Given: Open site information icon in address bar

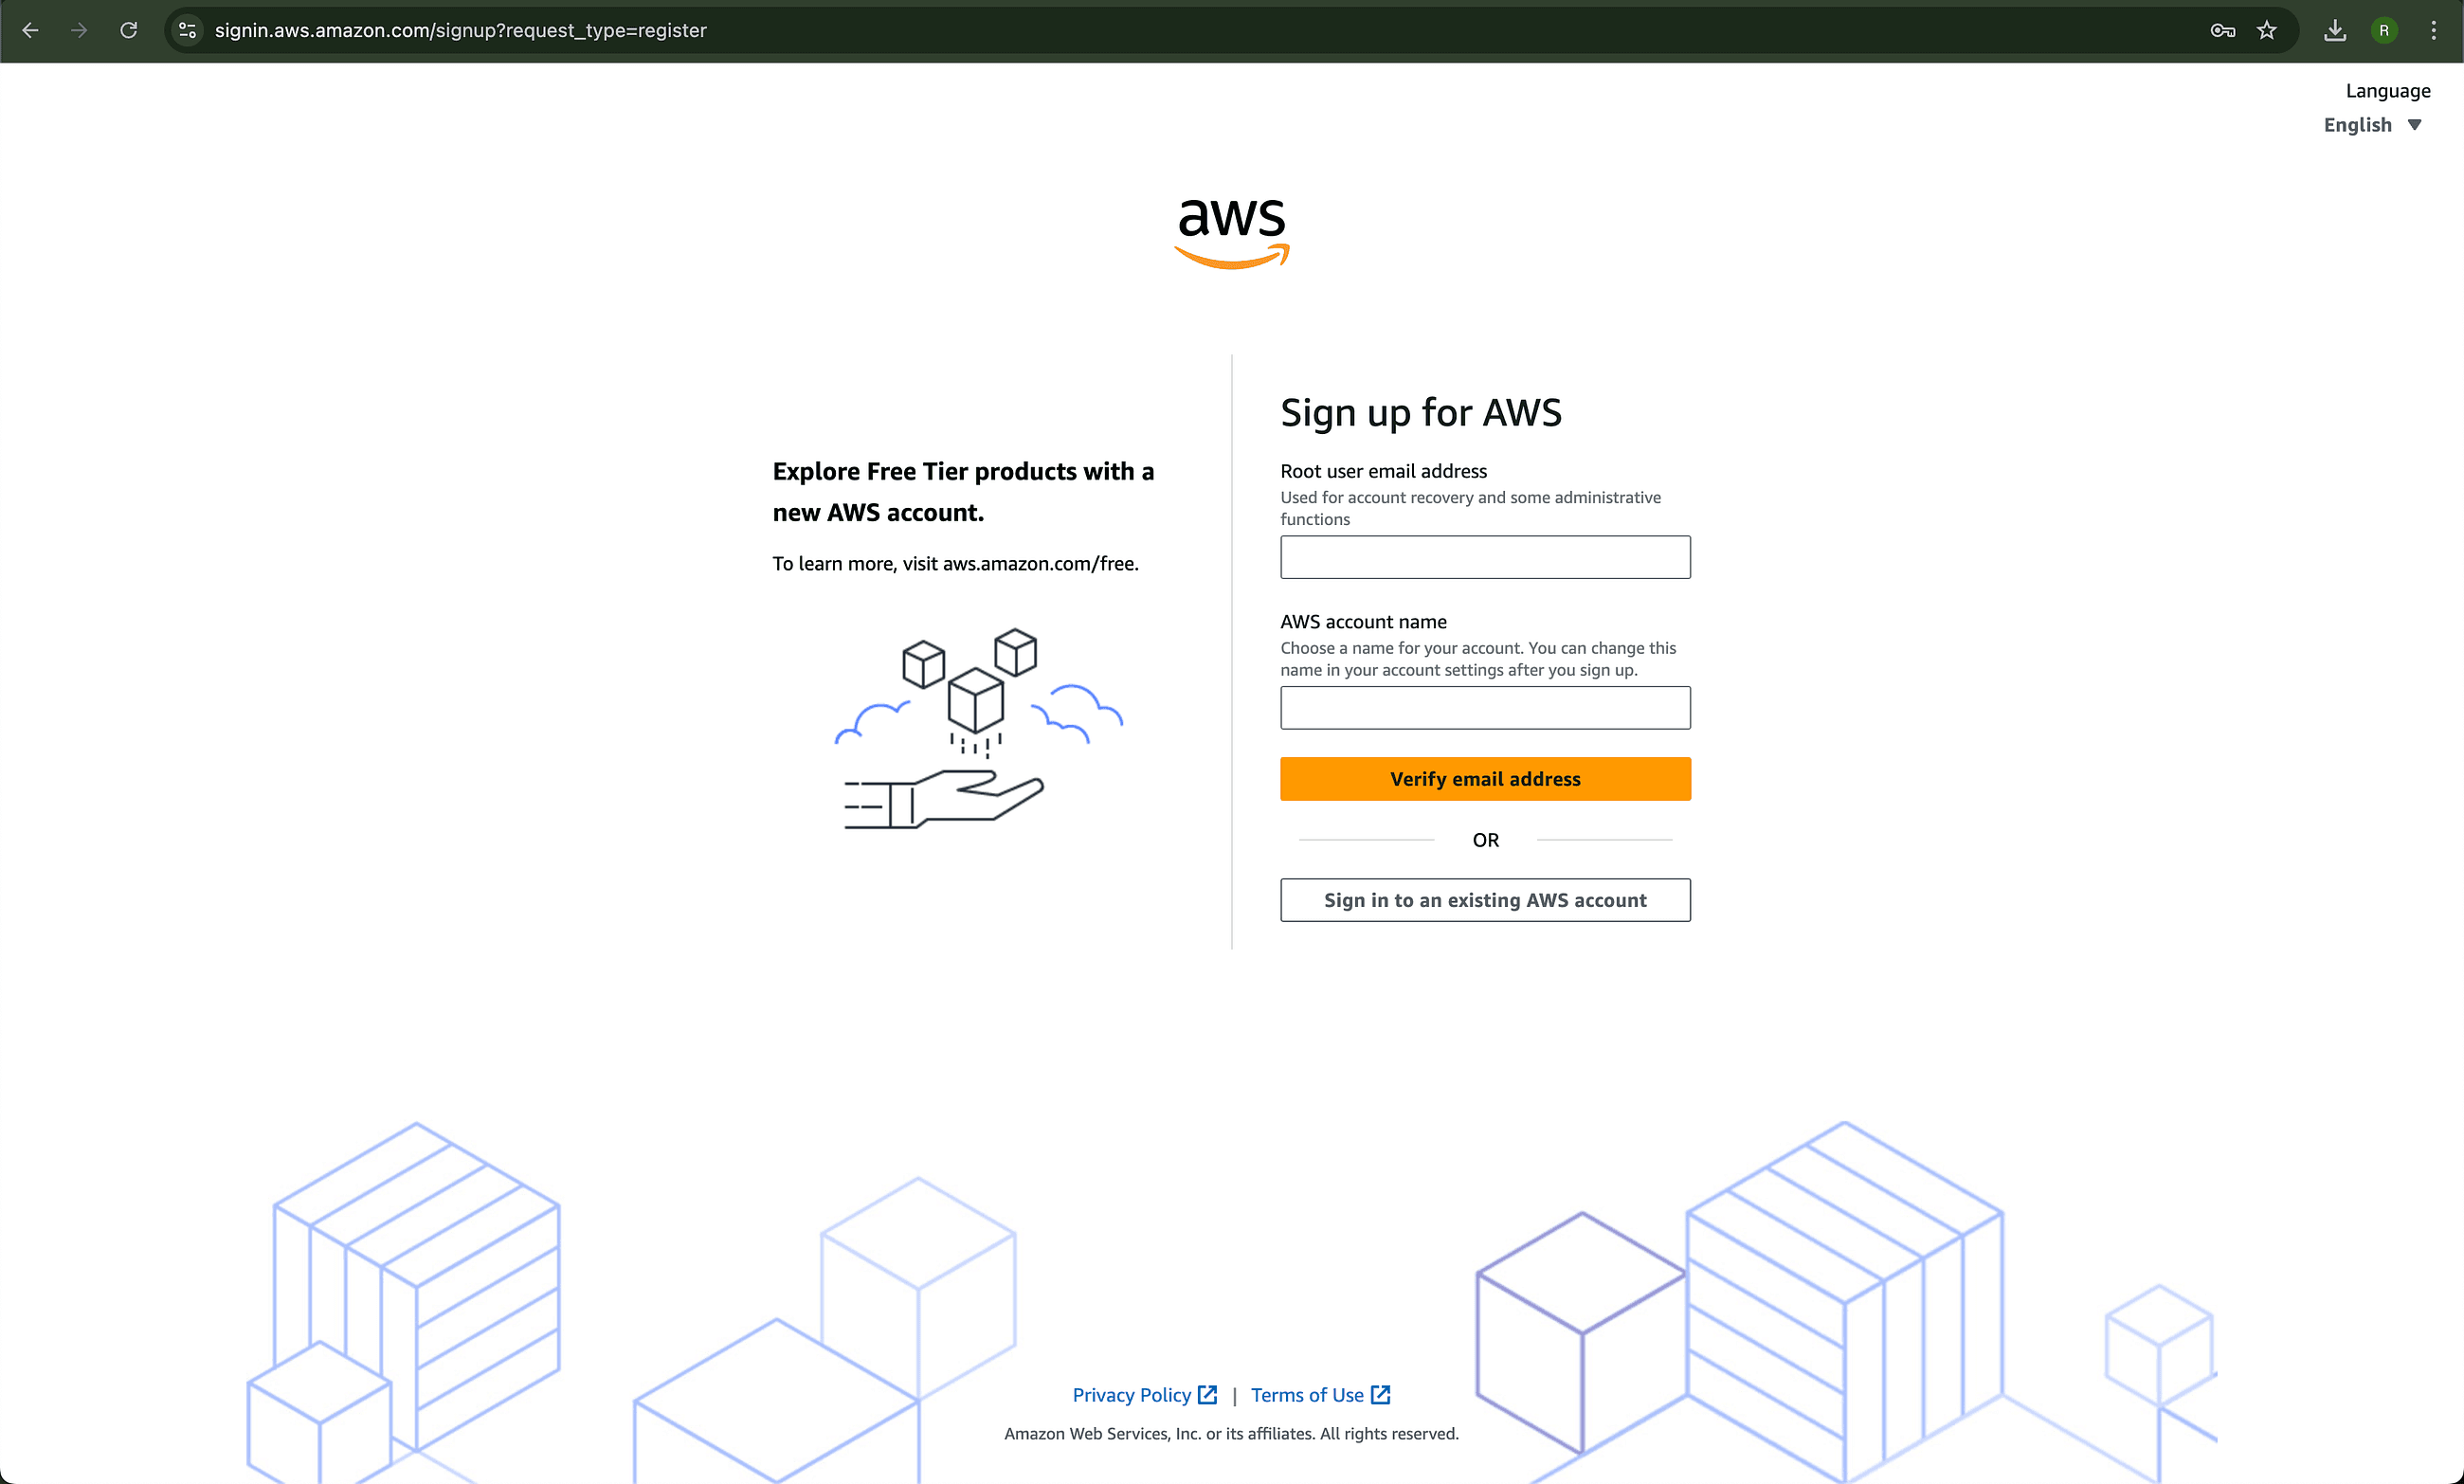Looking at the screenshot, I should coord(188,31).
